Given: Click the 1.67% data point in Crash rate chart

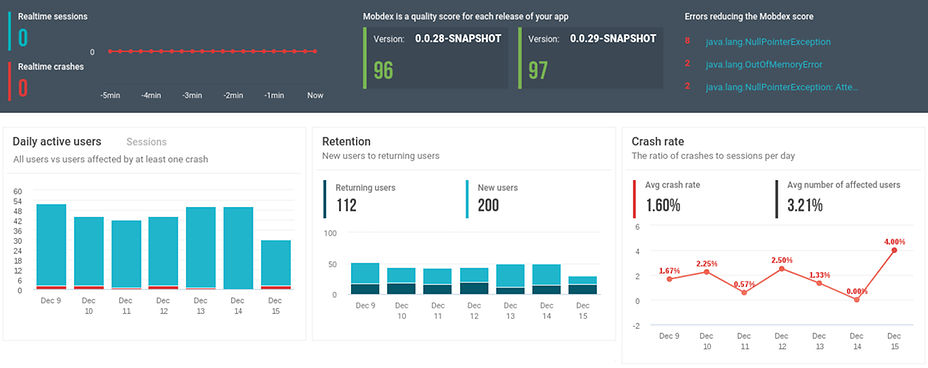Looking at the screenshot, I should coord(669,279).
